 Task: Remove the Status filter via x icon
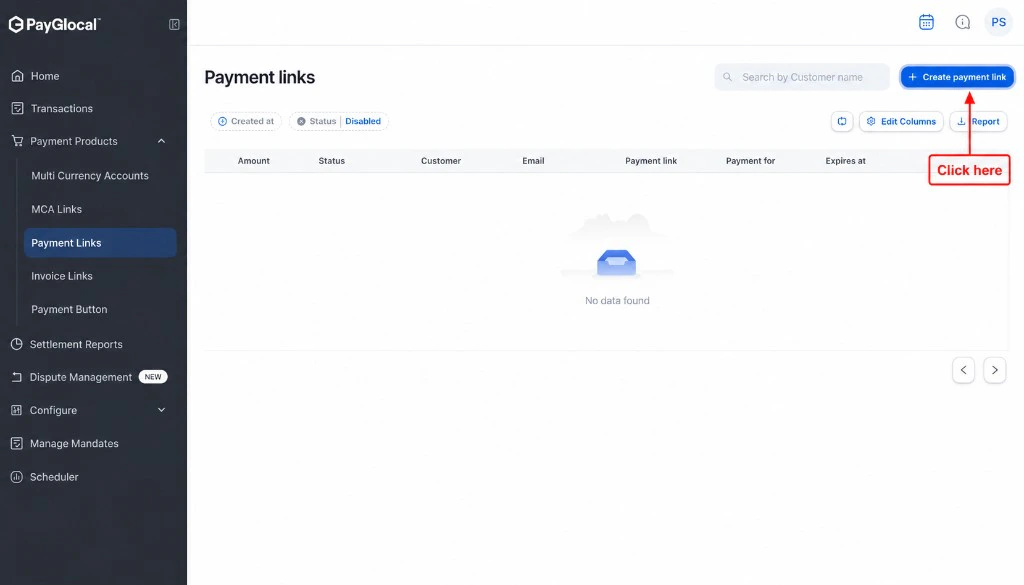click(301, 121)
